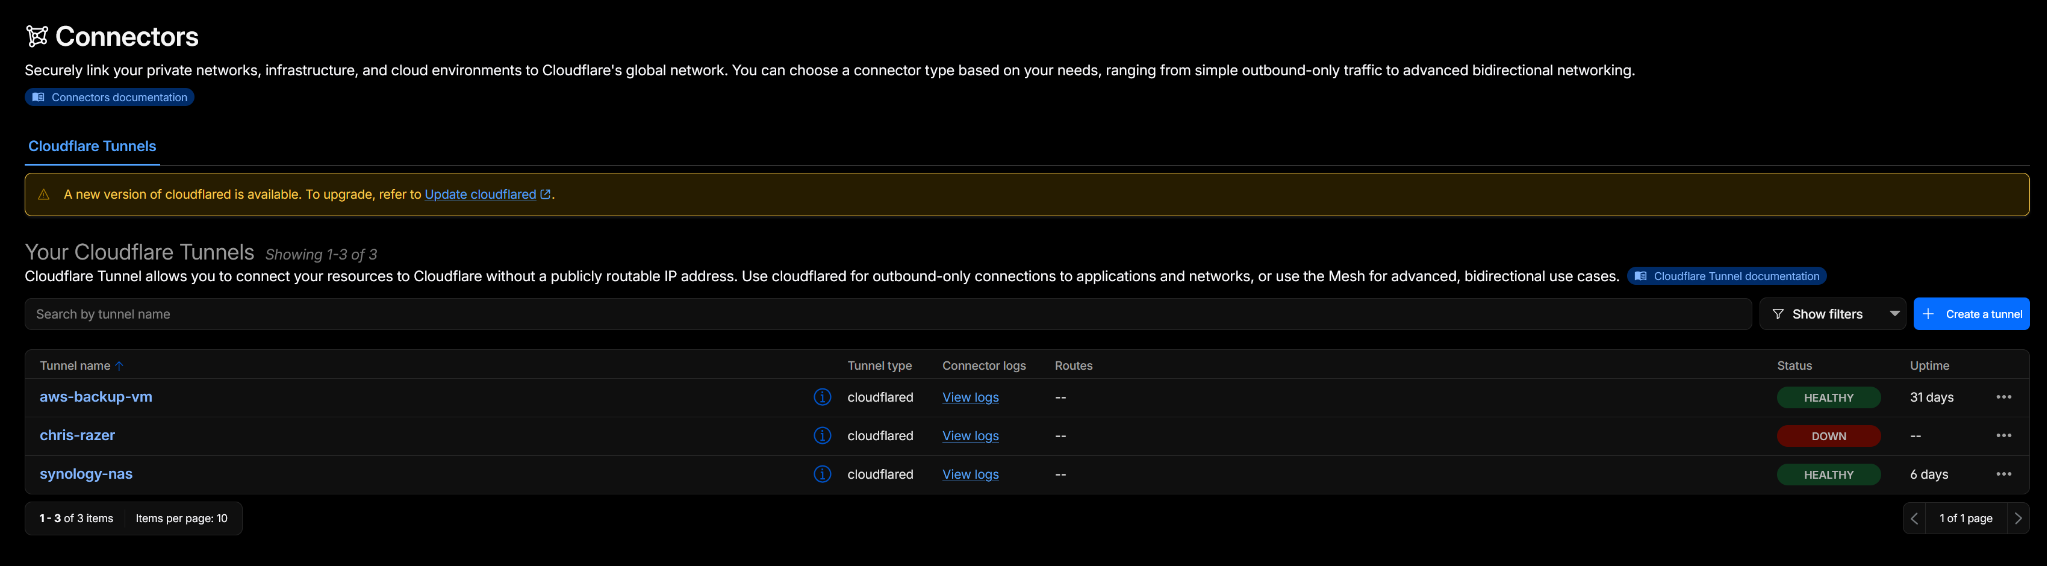2047x566 pixels.
Task: Follow the Update cloudflared link
Action: pos(487,194)
